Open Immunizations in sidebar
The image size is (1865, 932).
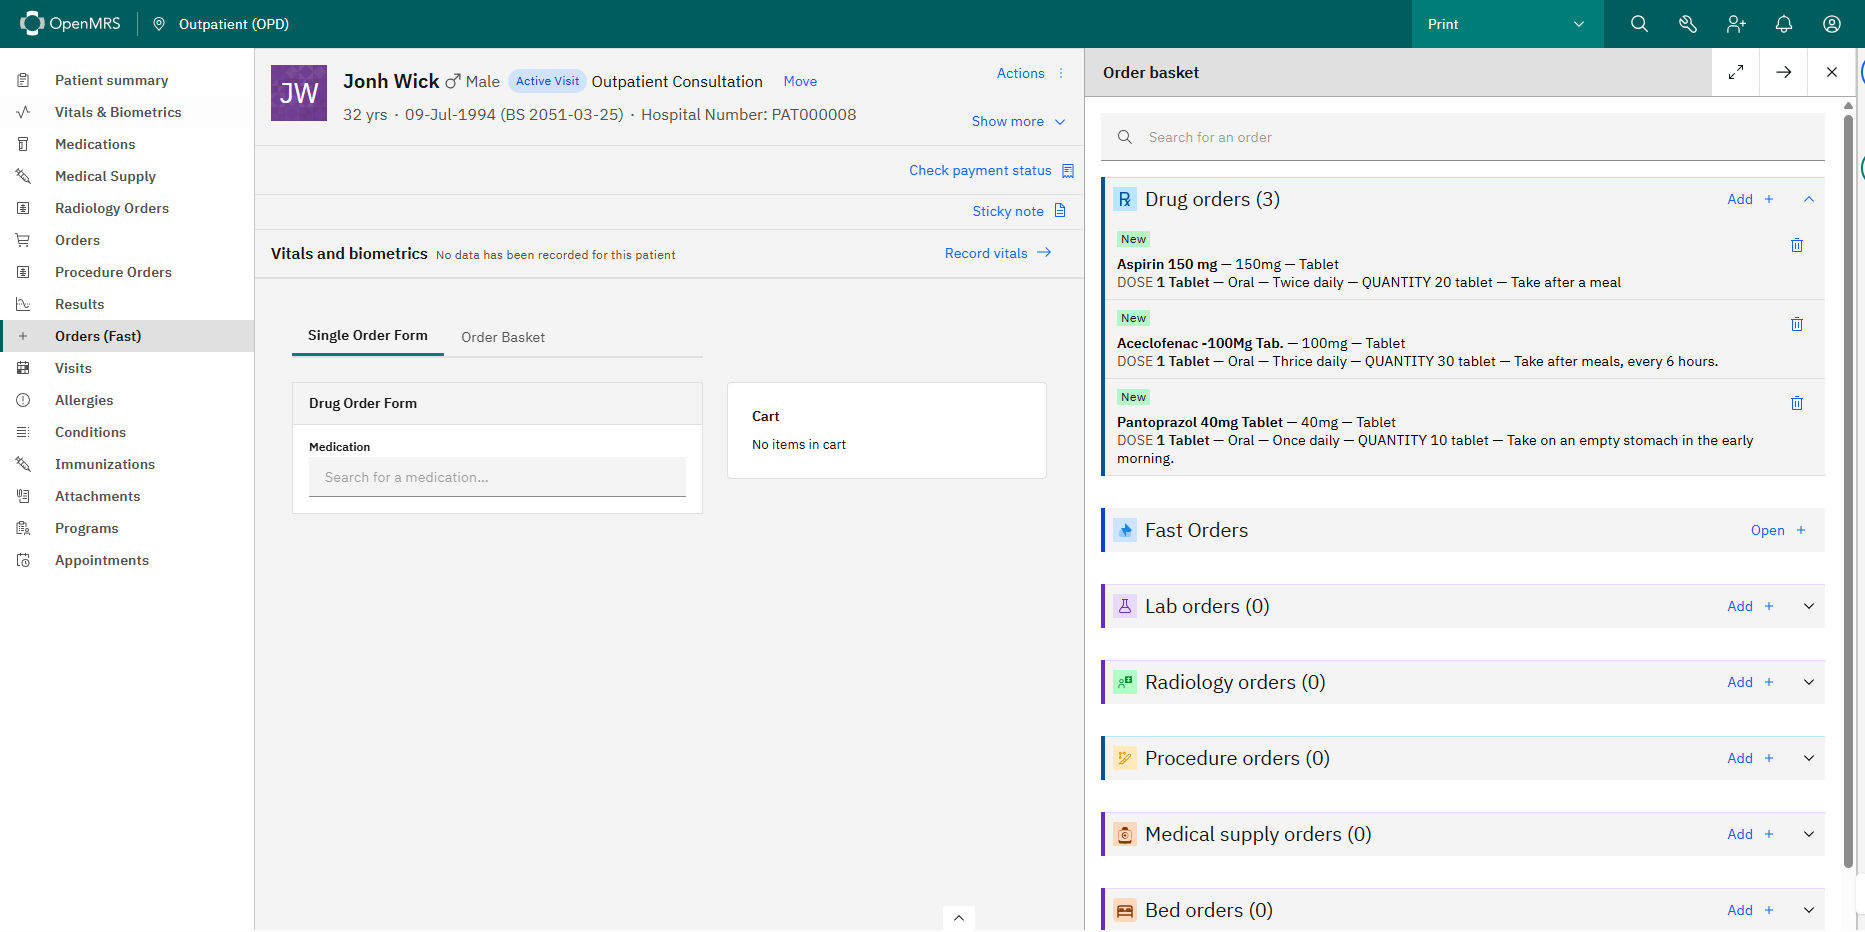click(x=127, y=464)
